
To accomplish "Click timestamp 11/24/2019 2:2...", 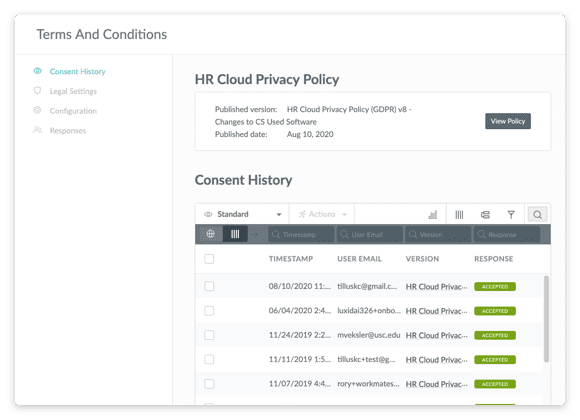I will [x=300, y=335].
